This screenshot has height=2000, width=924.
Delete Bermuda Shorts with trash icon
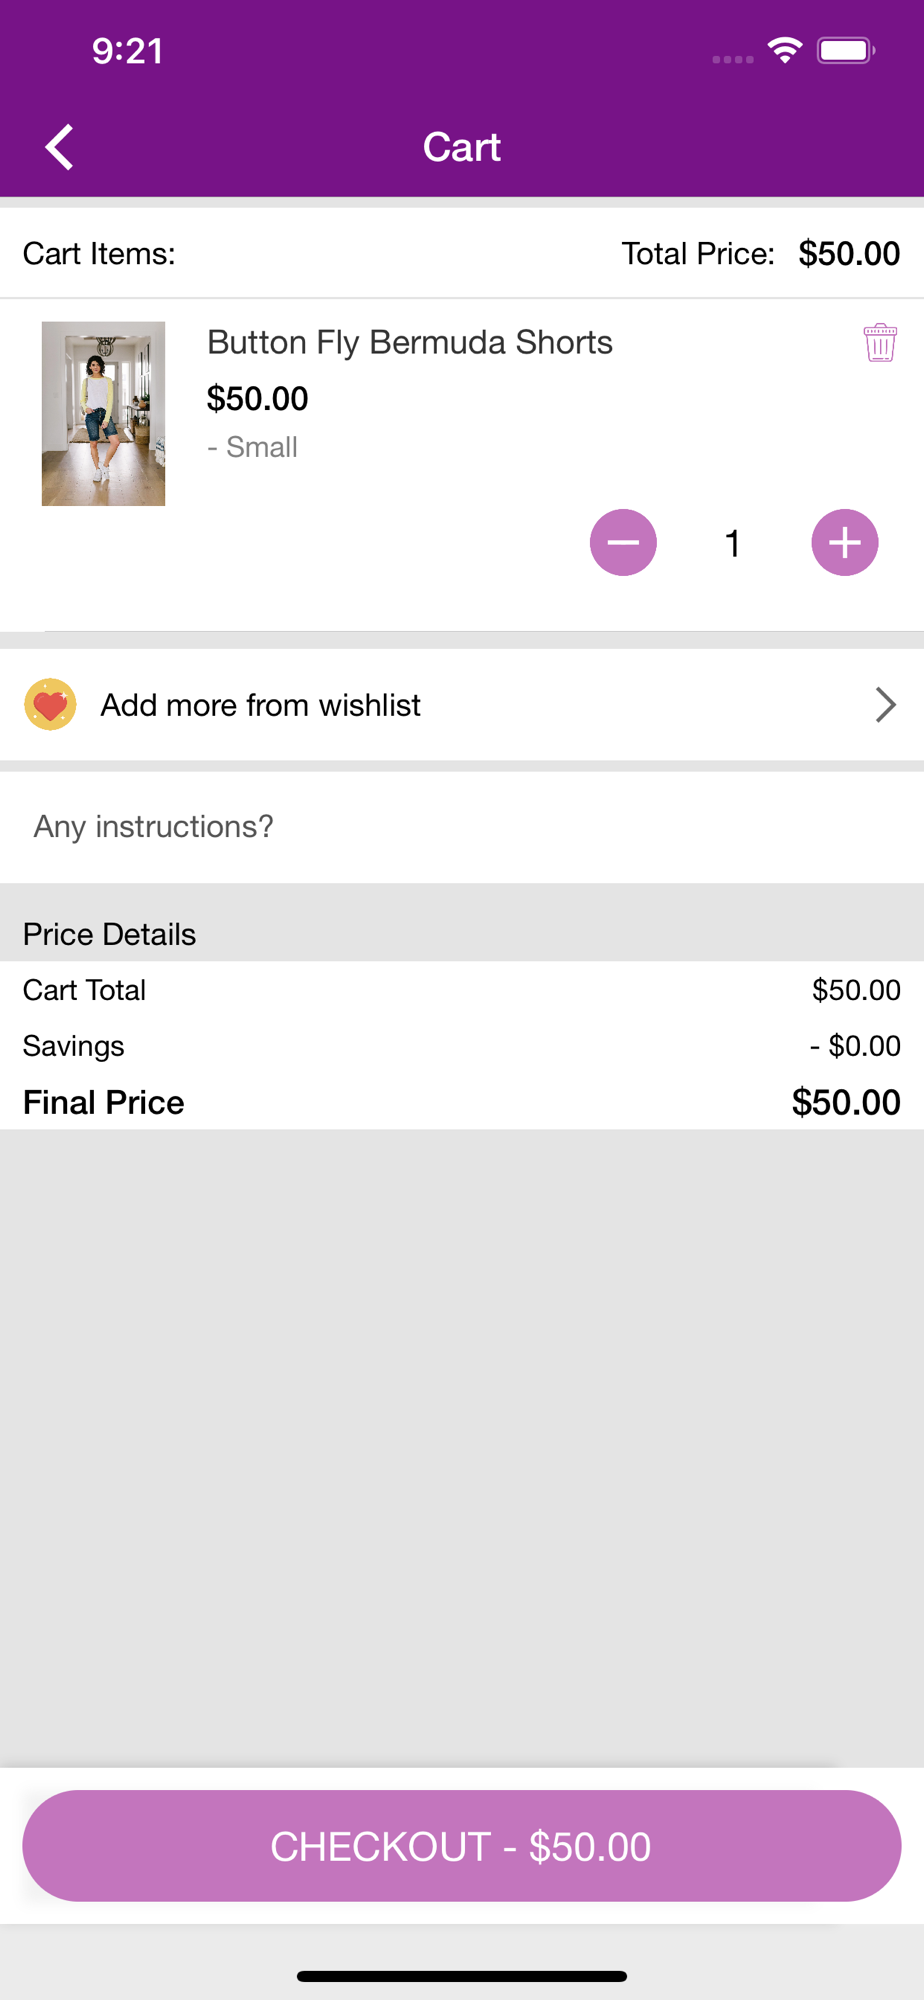880,343
